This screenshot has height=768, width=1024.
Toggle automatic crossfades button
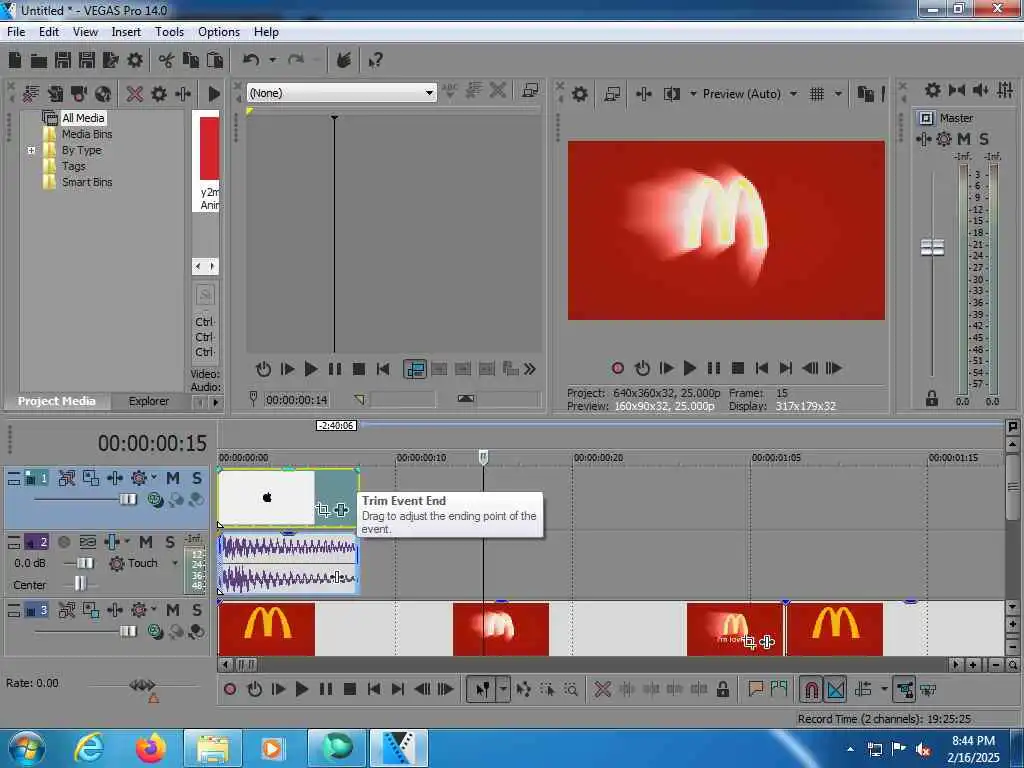point(836,690)
